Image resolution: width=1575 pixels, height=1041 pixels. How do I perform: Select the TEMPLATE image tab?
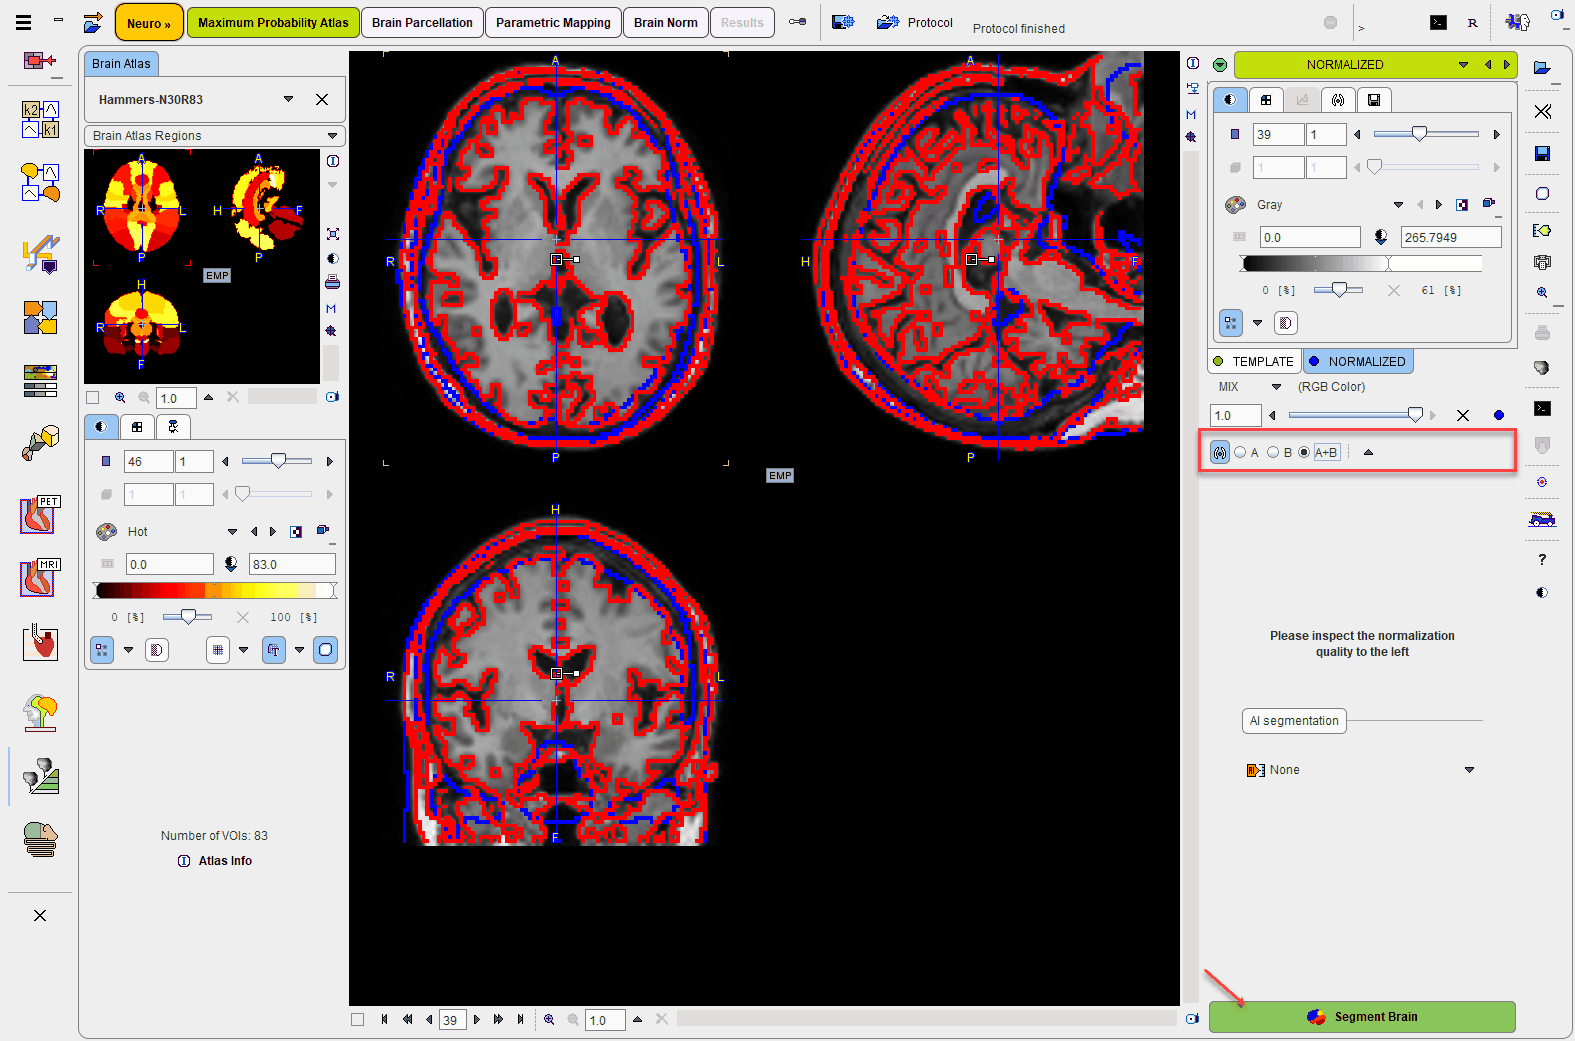click(x=1254, y=361)
